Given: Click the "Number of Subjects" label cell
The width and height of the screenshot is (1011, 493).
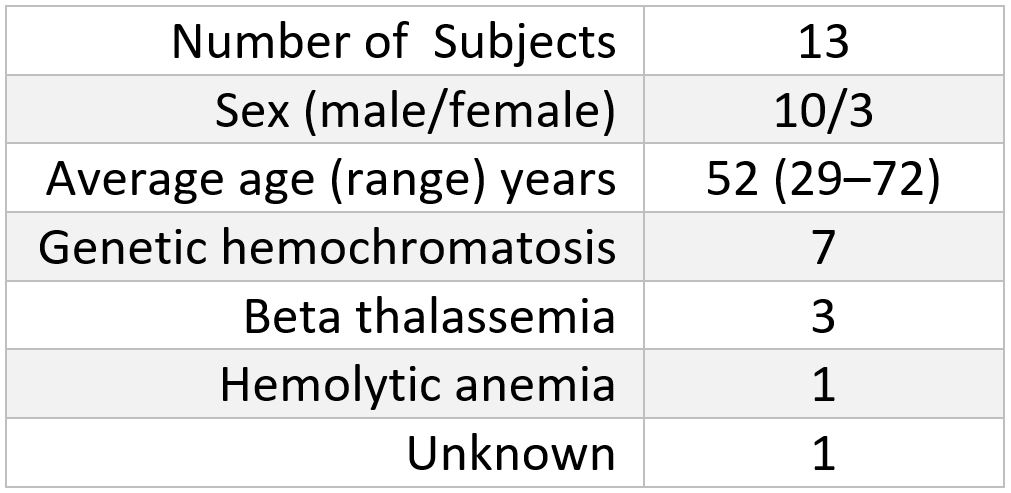Looking at the screenshot, I should pyautogui.click(x=393, y=42).
